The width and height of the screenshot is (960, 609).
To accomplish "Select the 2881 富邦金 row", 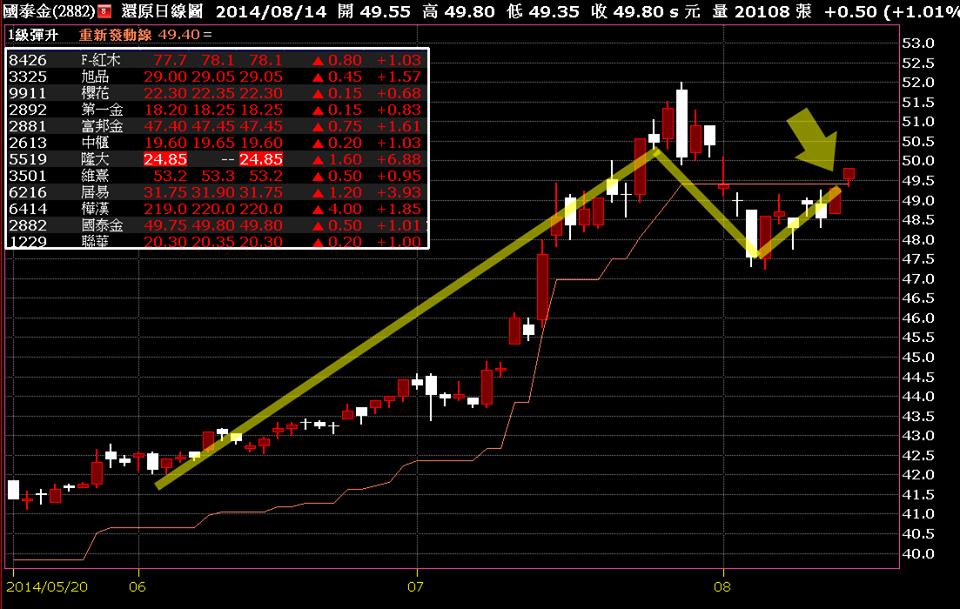I will tap(217, 126).
